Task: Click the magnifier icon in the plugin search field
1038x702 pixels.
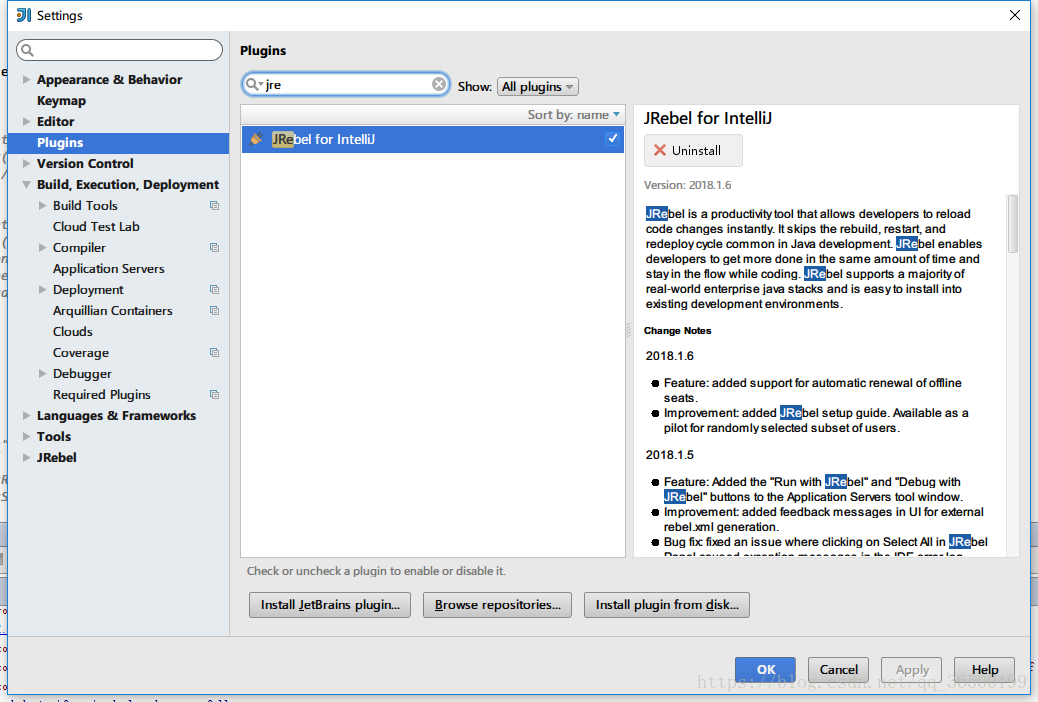Action: coord(253,86)
